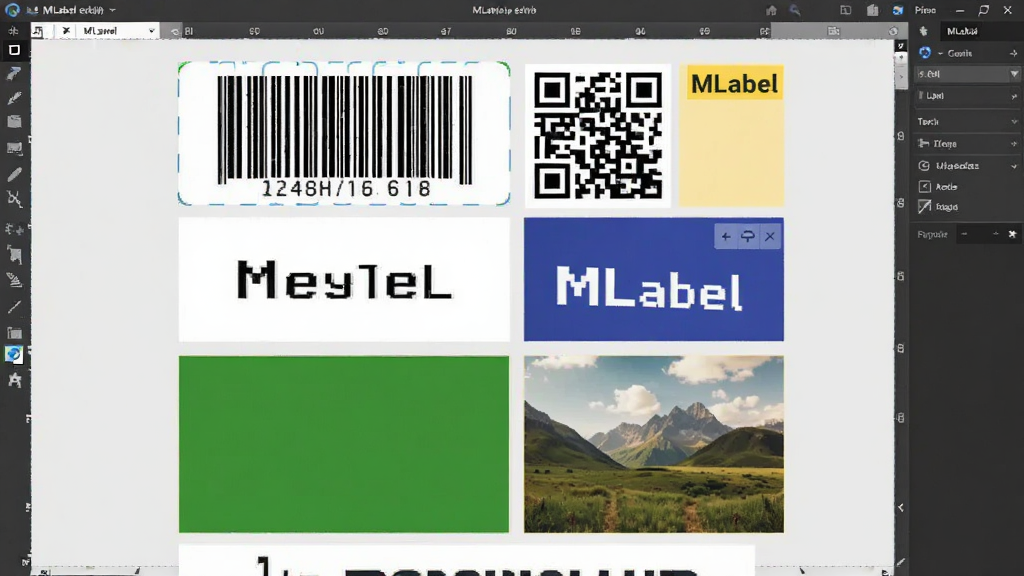
Task: Open the app title dropdown arrow in the title bar
Action: pos(112,10)
